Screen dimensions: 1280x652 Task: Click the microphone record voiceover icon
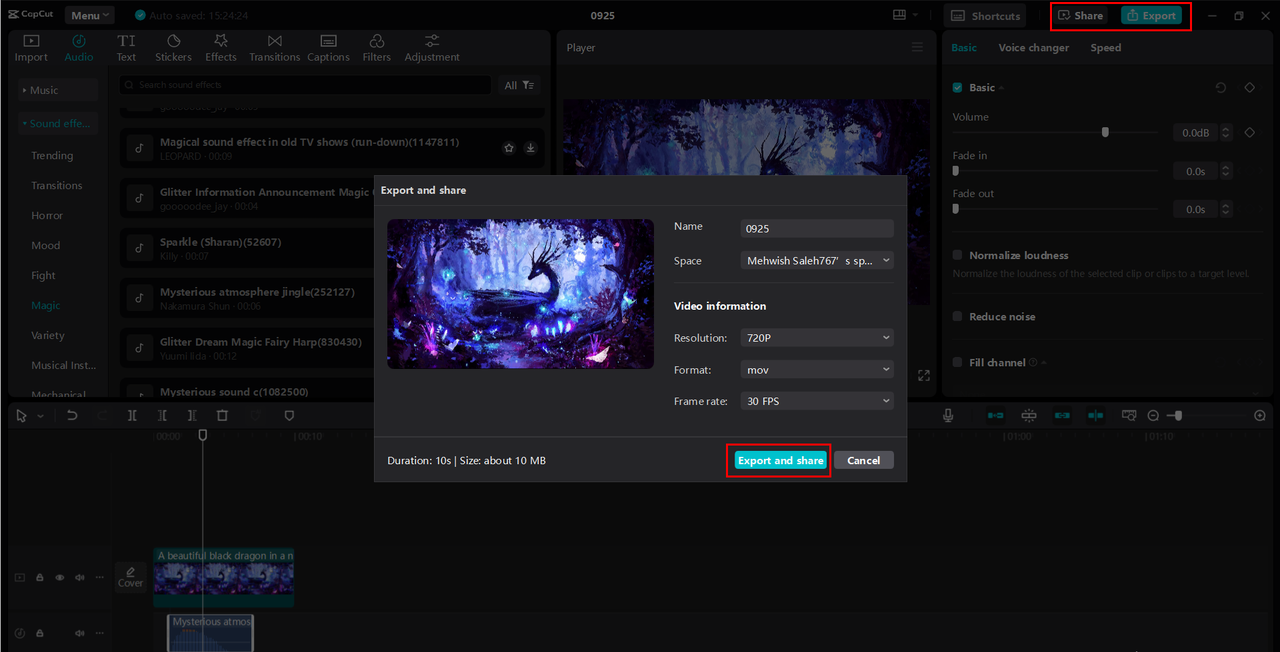click(x=948, y=415)
